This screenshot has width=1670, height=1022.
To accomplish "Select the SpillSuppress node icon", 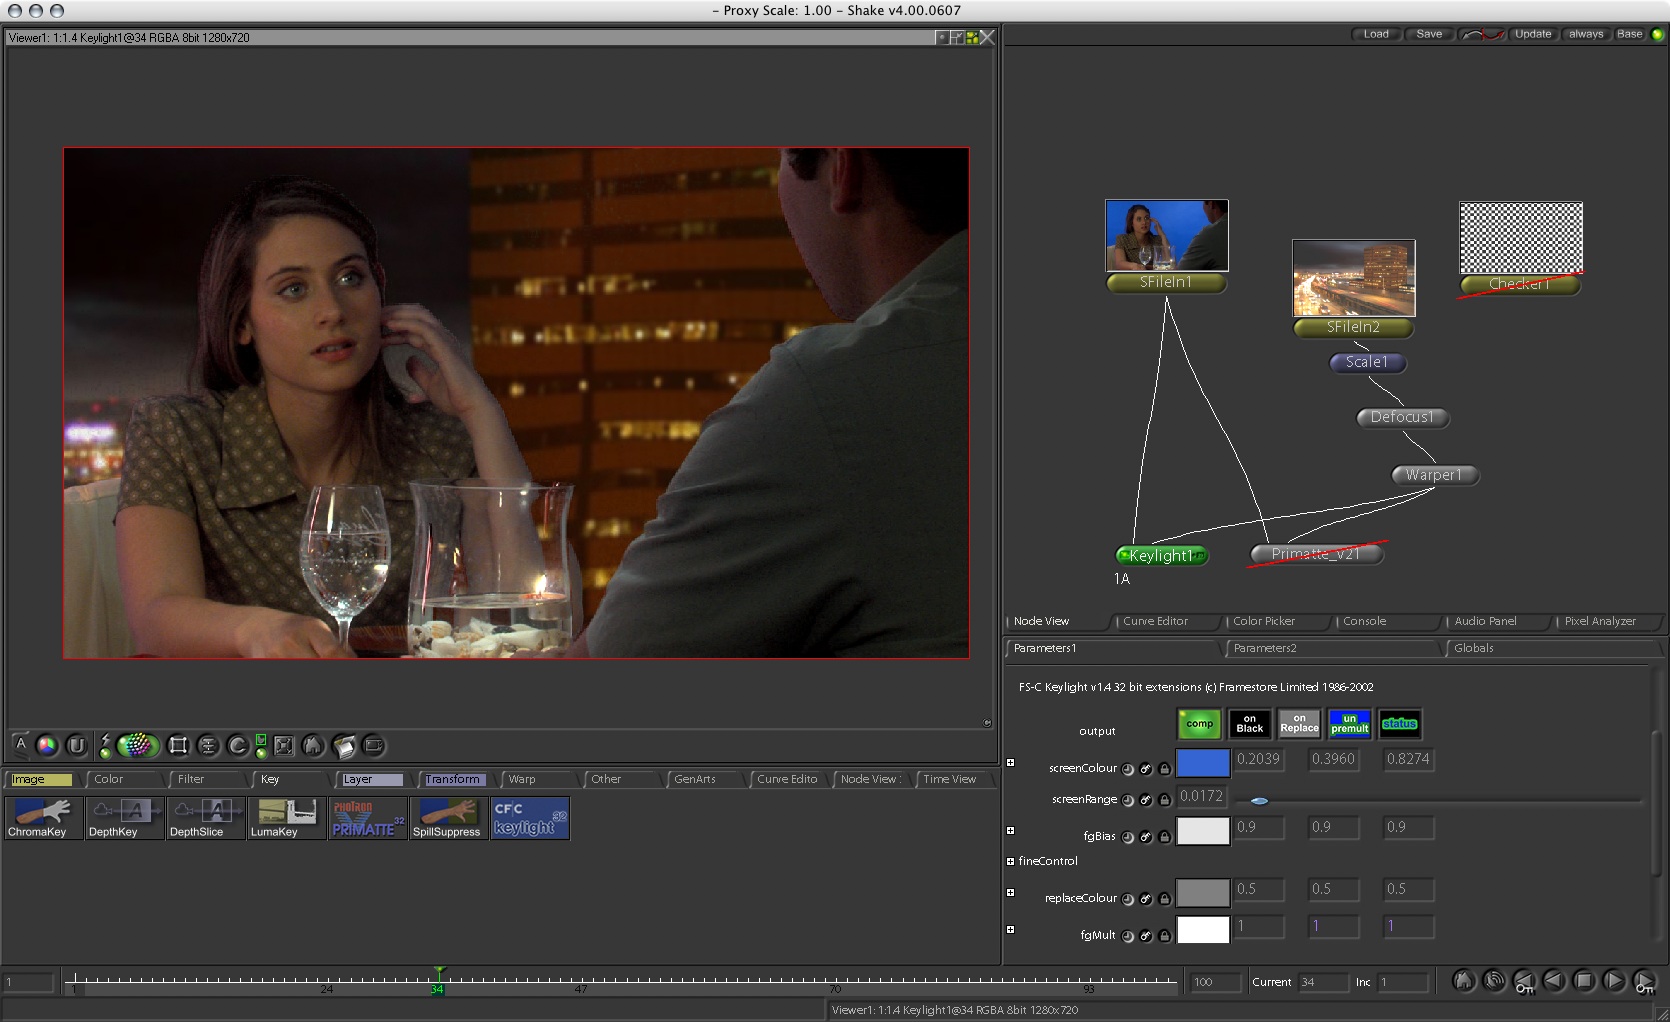I will (x=447, y=817).
